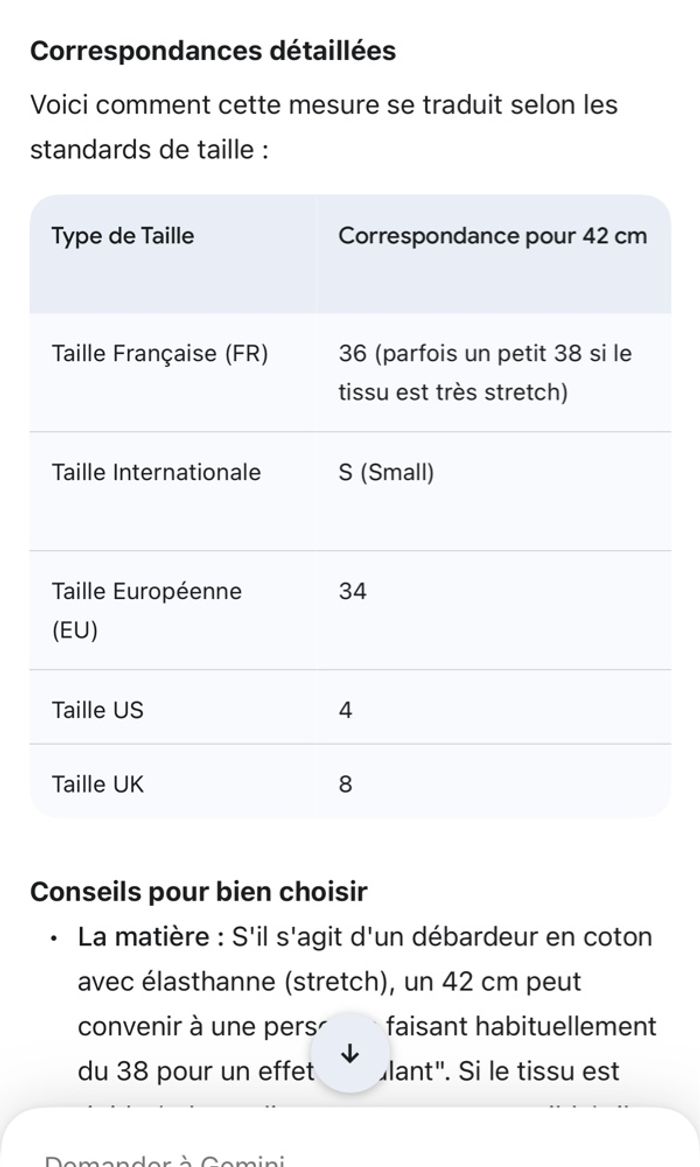The height and width of the screenshot is (1167, 700).
Task: Select the "Type de Taille" column header
Action: pyautogui.click(x=123, y=237)
